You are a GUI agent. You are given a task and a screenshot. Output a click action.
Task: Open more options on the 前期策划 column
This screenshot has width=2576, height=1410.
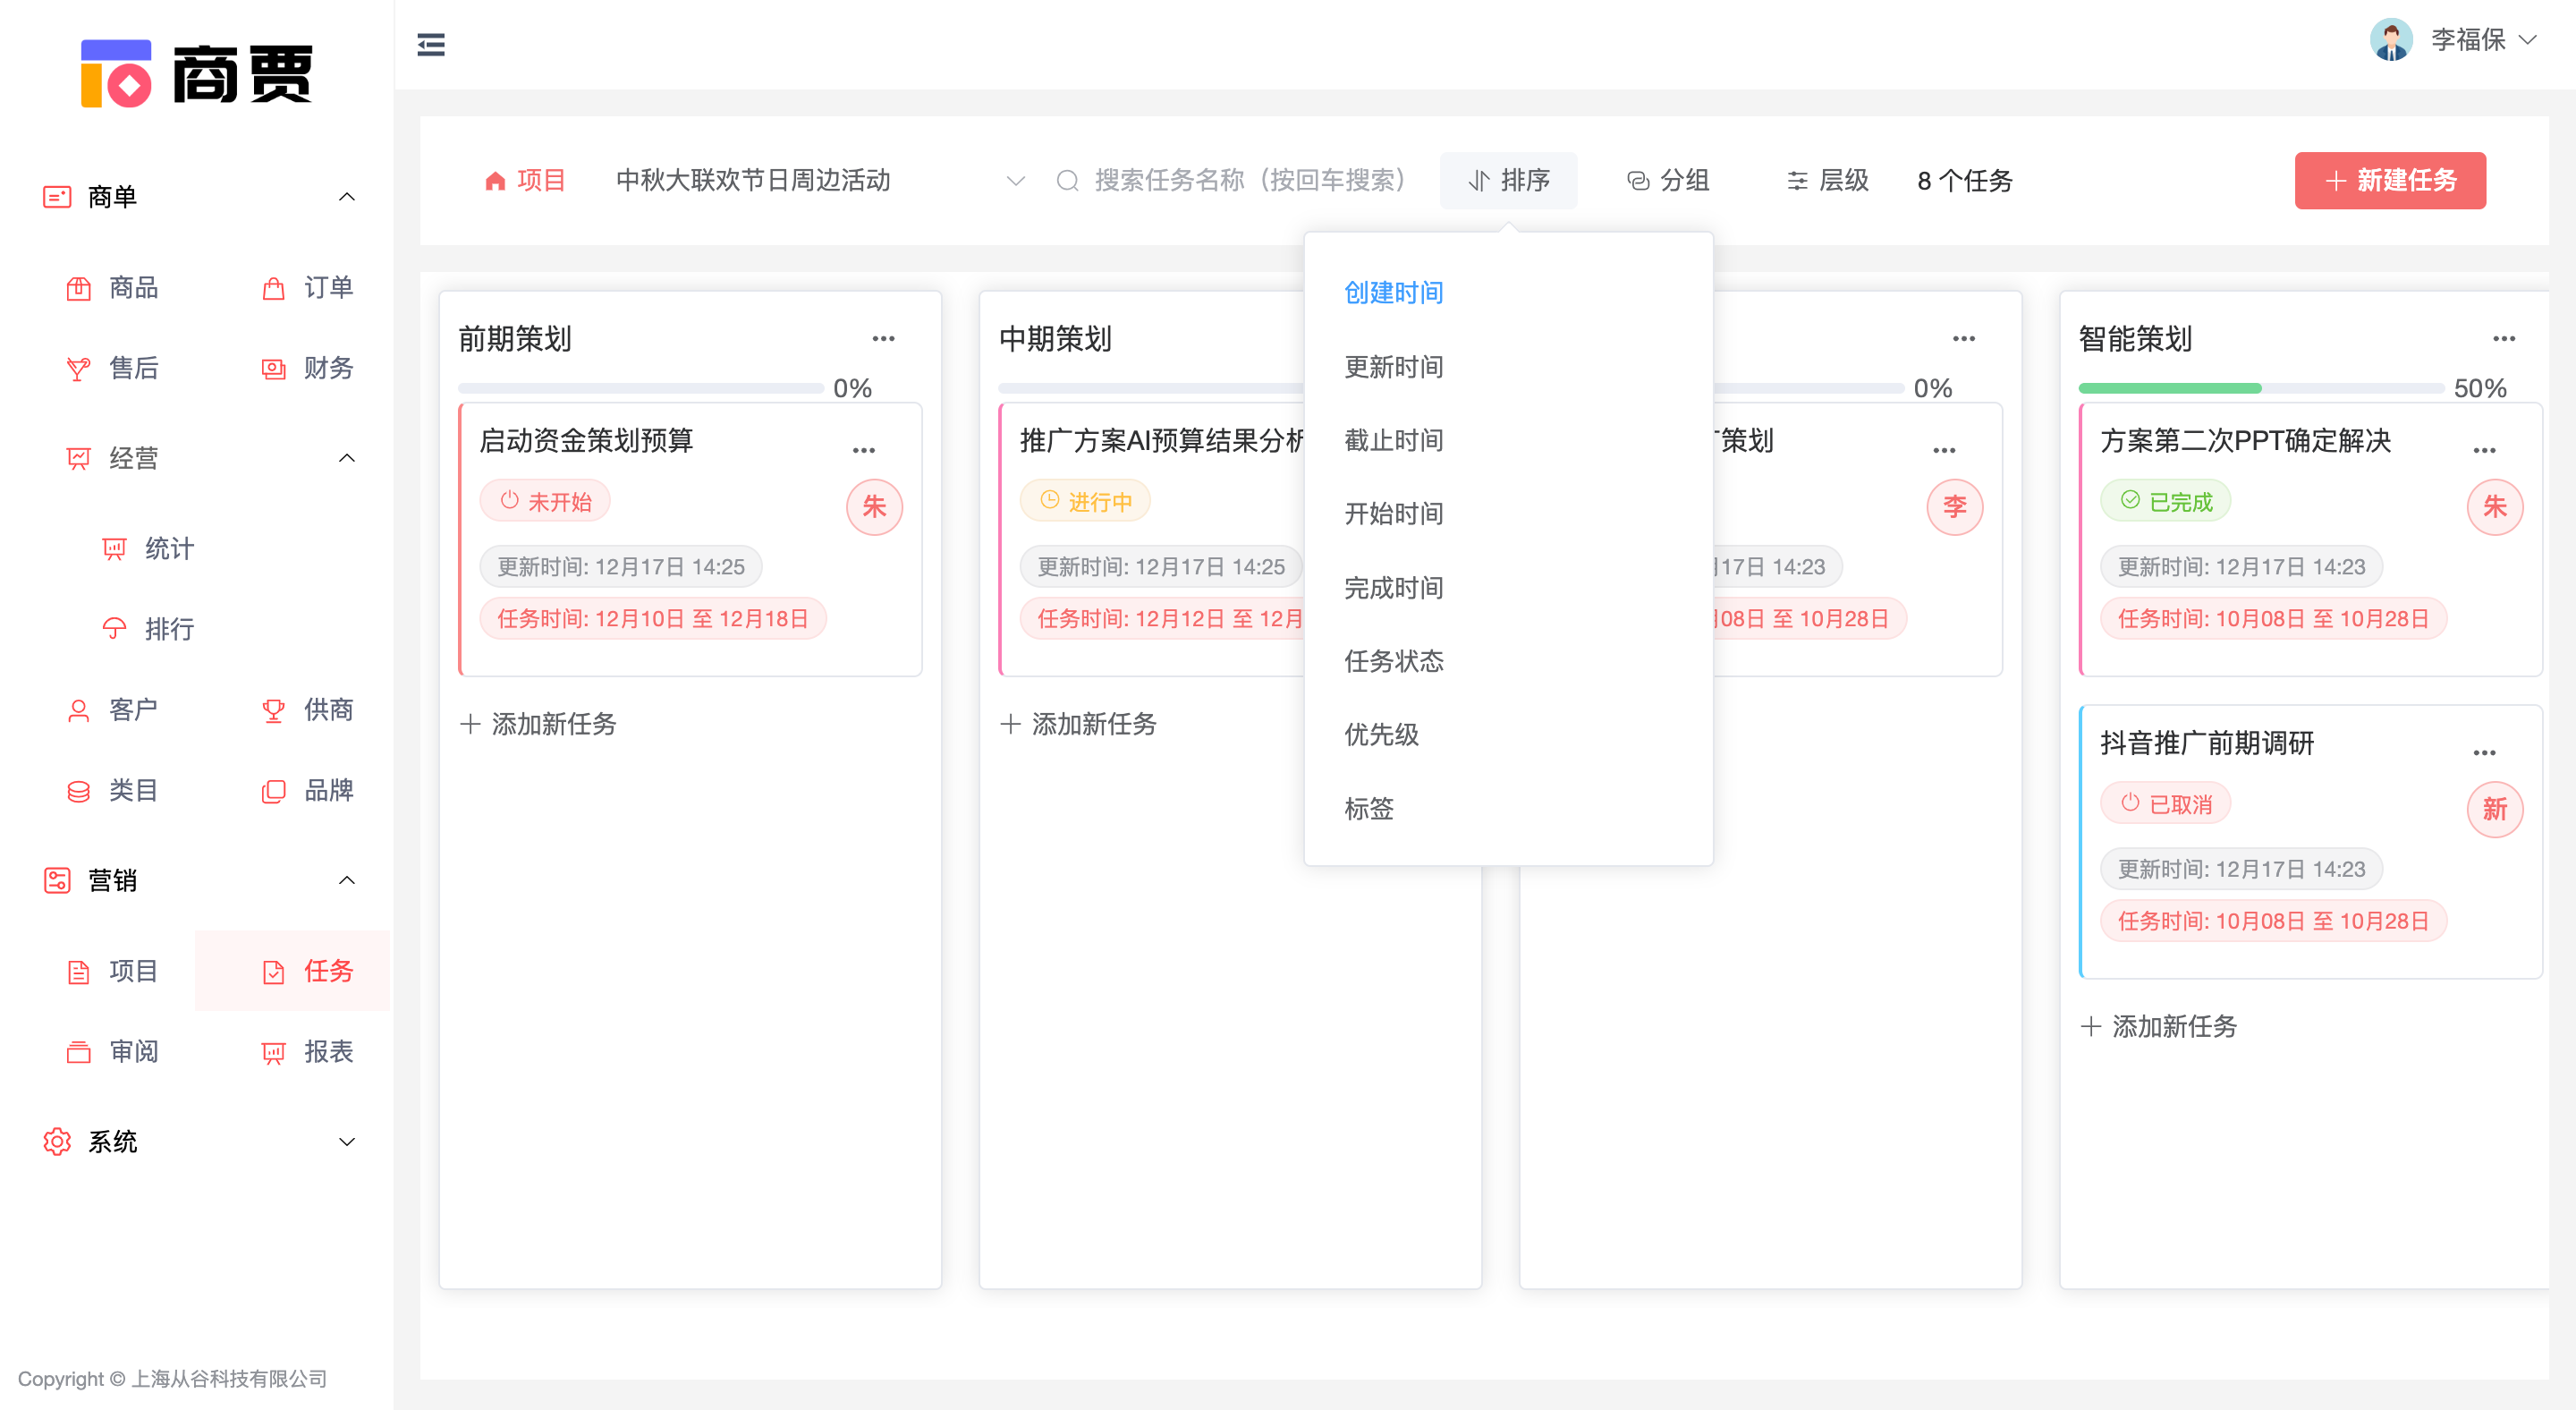coord(883,339)
